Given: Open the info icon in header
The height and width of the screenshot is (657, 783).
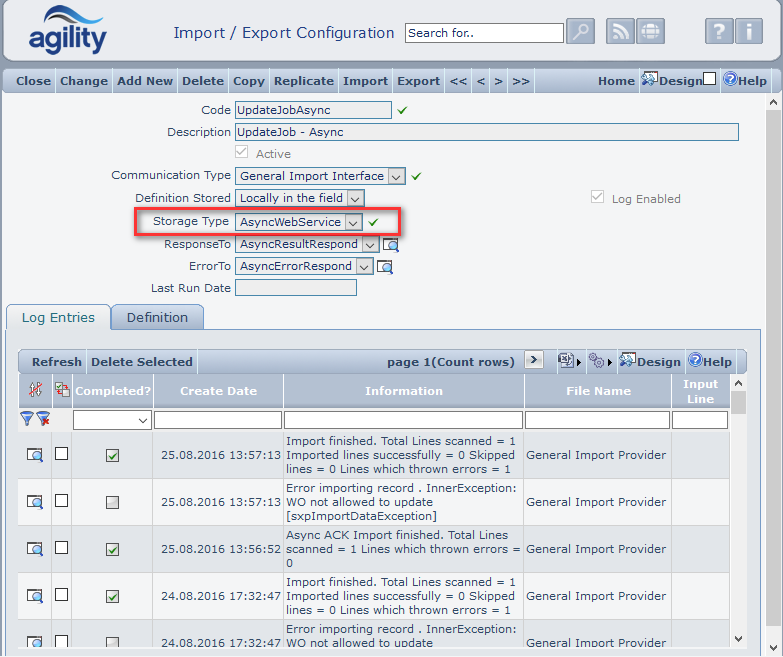Looking at the screenshot, I should (749, 32).
